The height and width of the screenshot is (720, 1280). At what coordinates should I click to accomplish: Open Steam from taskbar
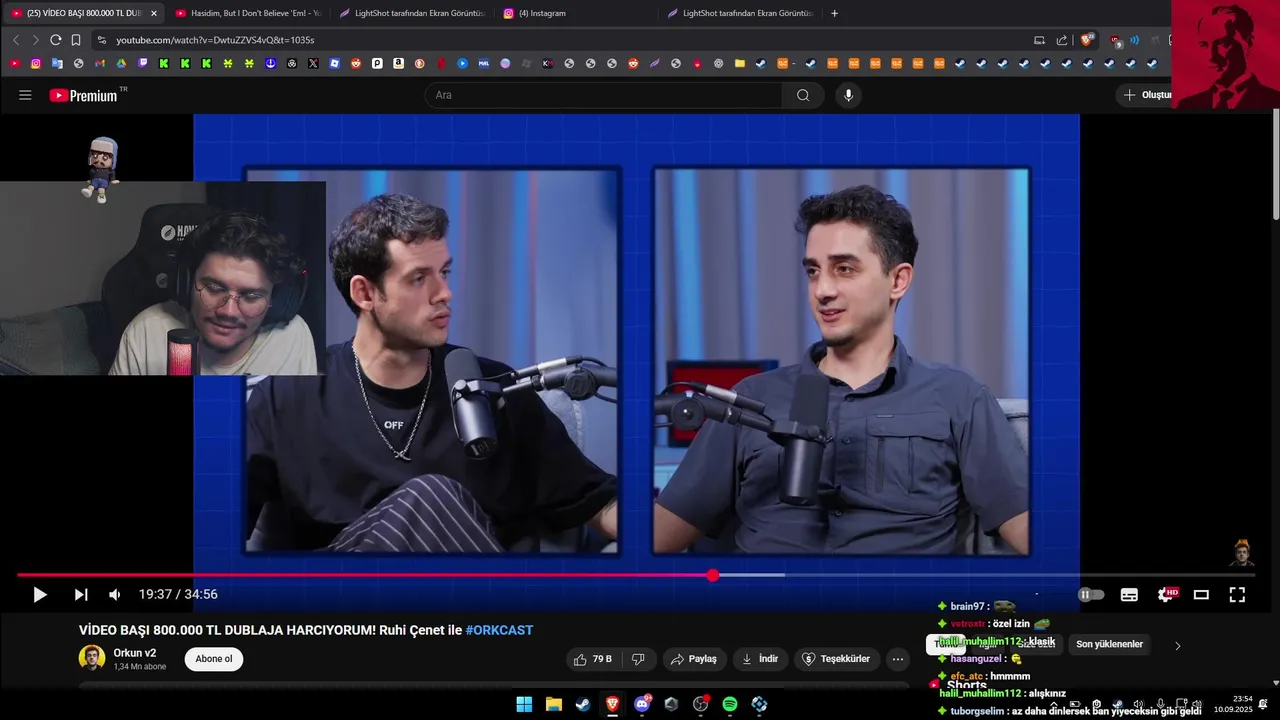point(583,704)
